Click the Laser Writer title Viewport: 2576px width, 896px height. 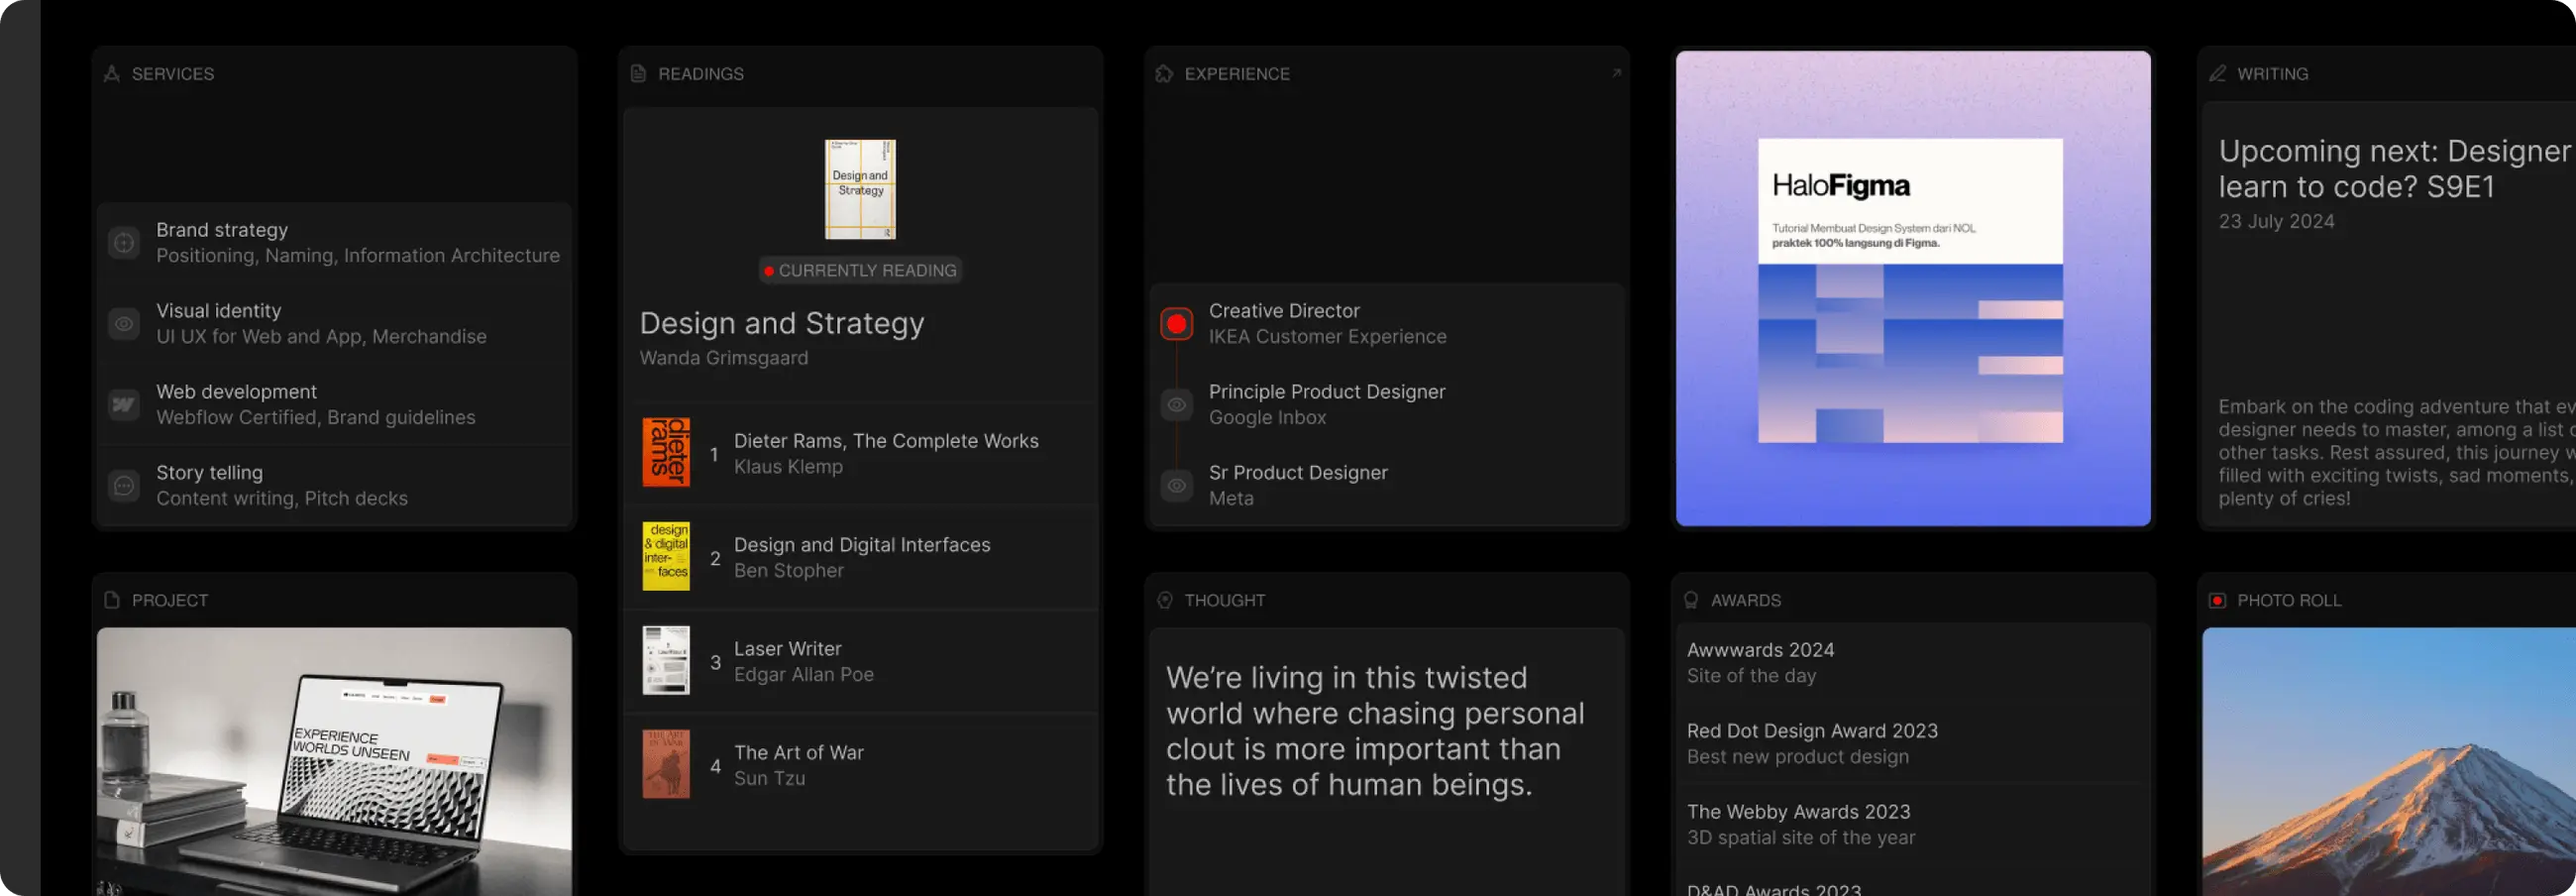tap(788, 649)
